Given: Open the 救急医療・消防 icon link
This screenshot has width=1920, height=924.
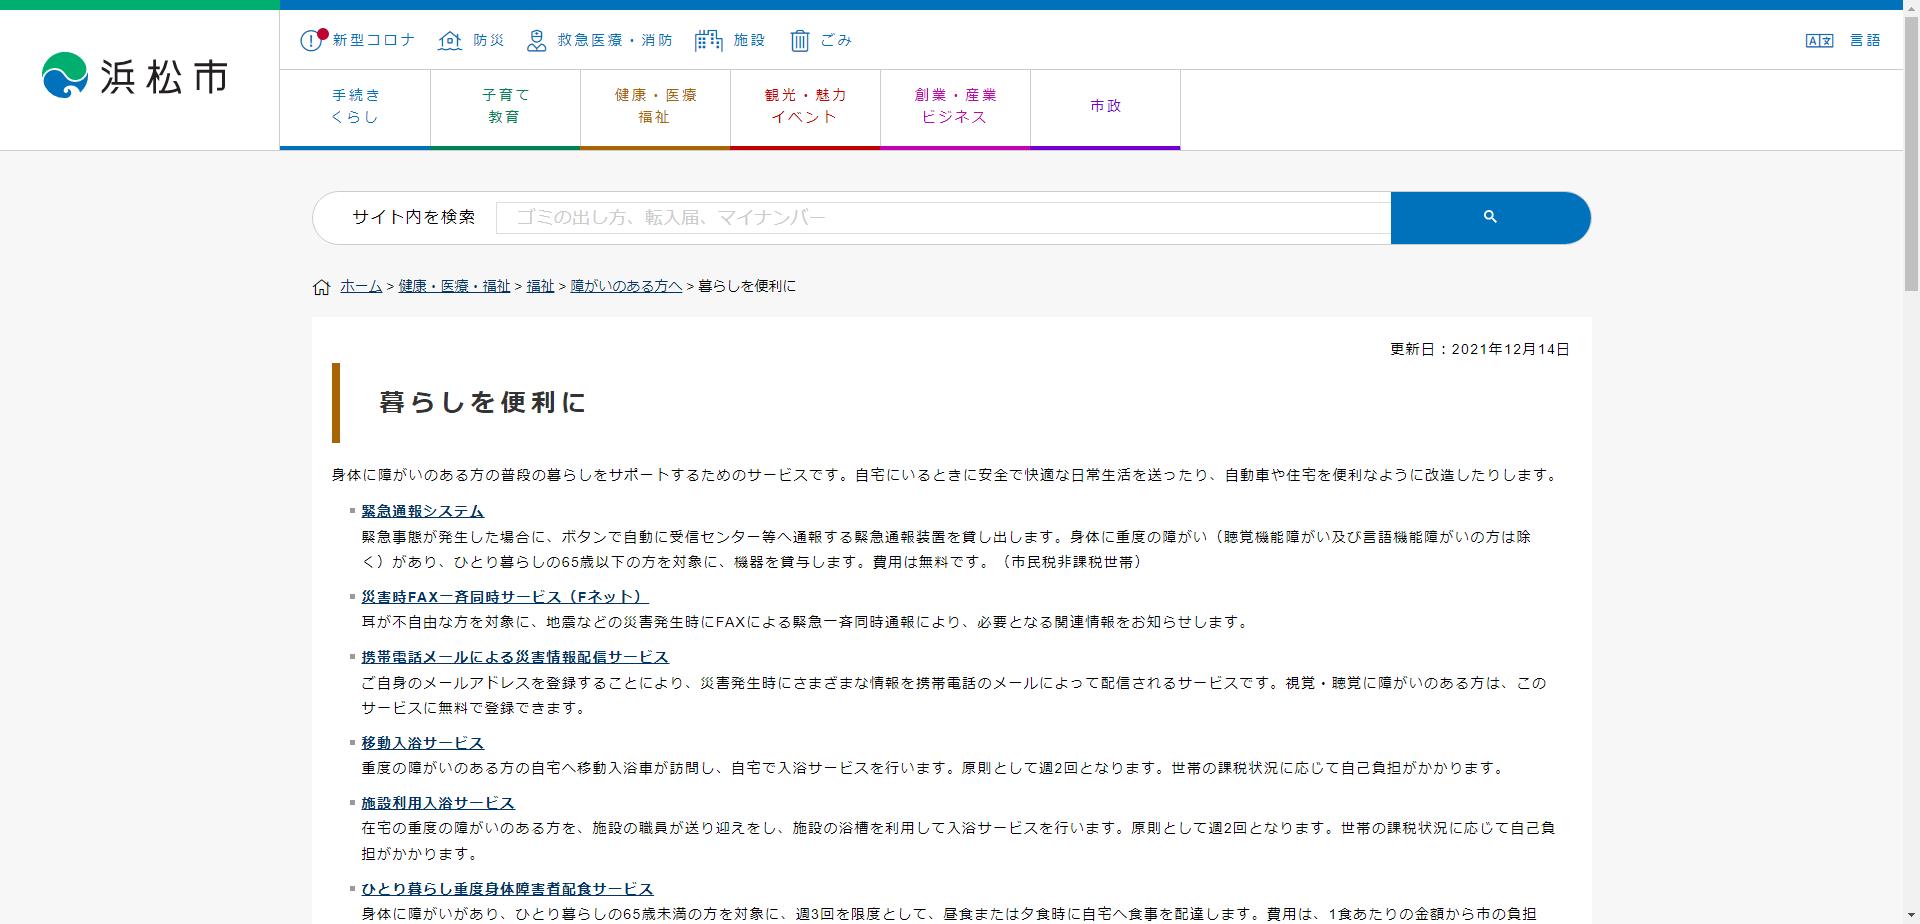Looking at the screenshot, I should pyautogui.click(x=537, y=40).
